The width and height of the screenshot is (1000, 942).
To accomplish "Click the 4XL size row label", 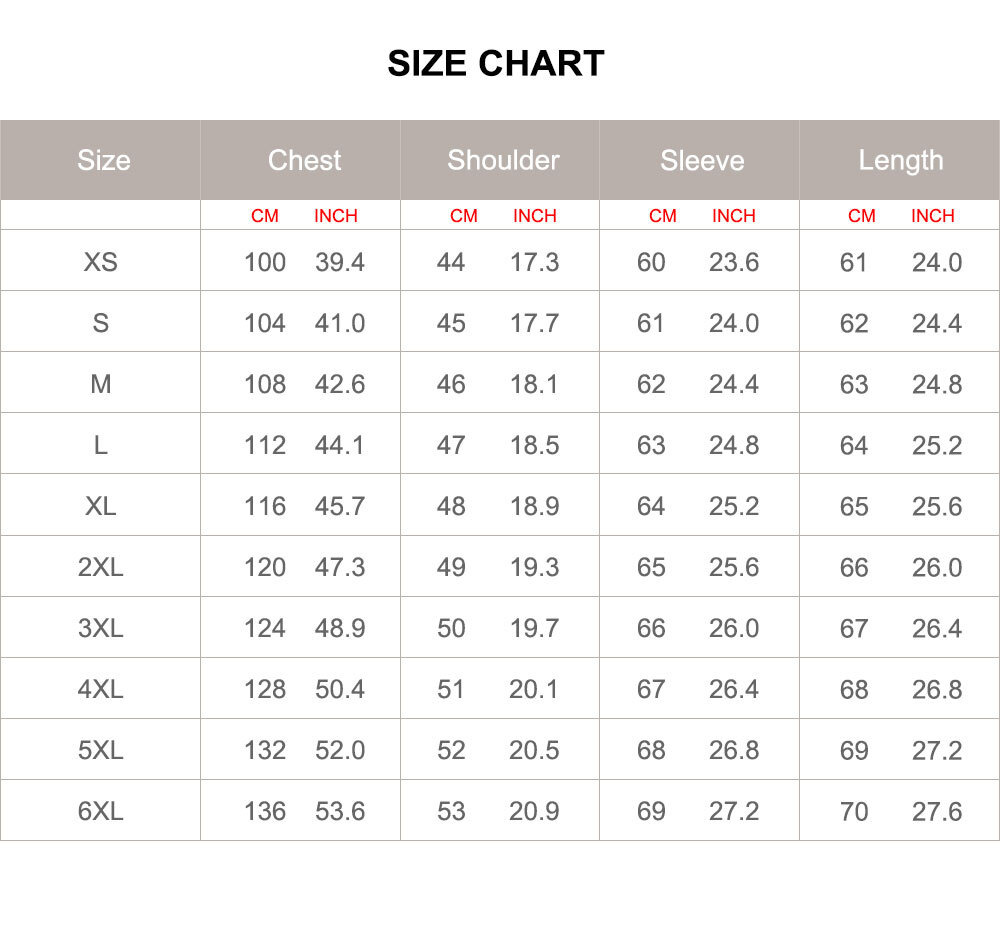I will tap(101, 689).
